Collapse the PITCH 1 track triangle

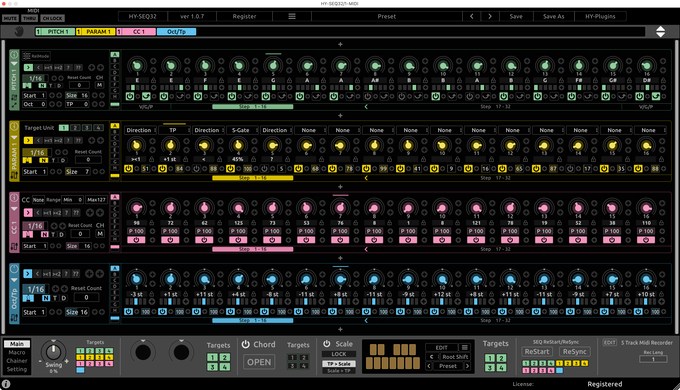click(14, 64)
